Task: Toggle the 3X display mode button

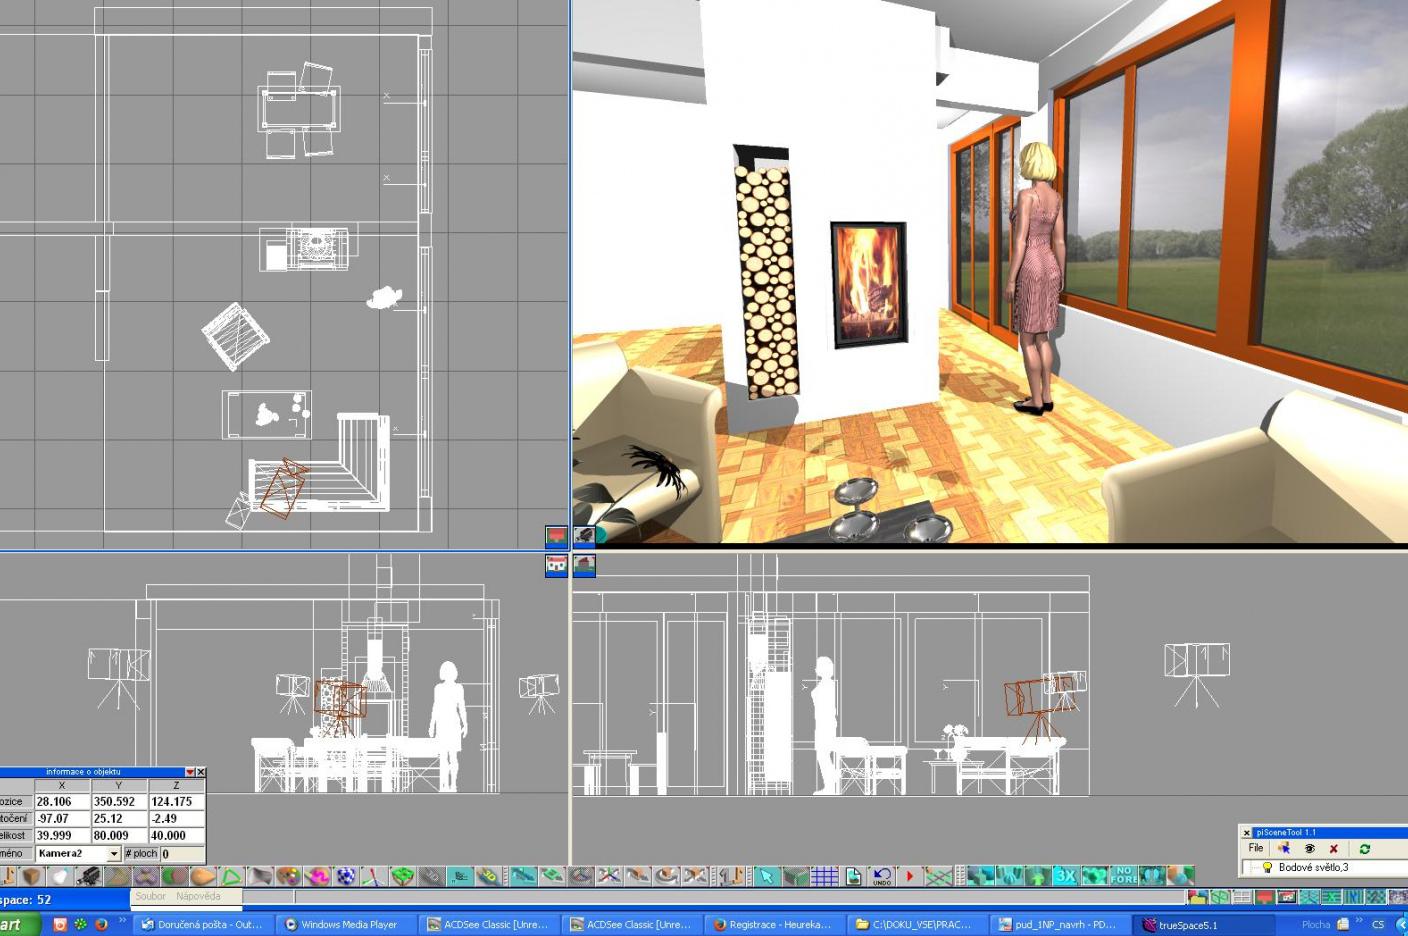Action: (1065, 874)
